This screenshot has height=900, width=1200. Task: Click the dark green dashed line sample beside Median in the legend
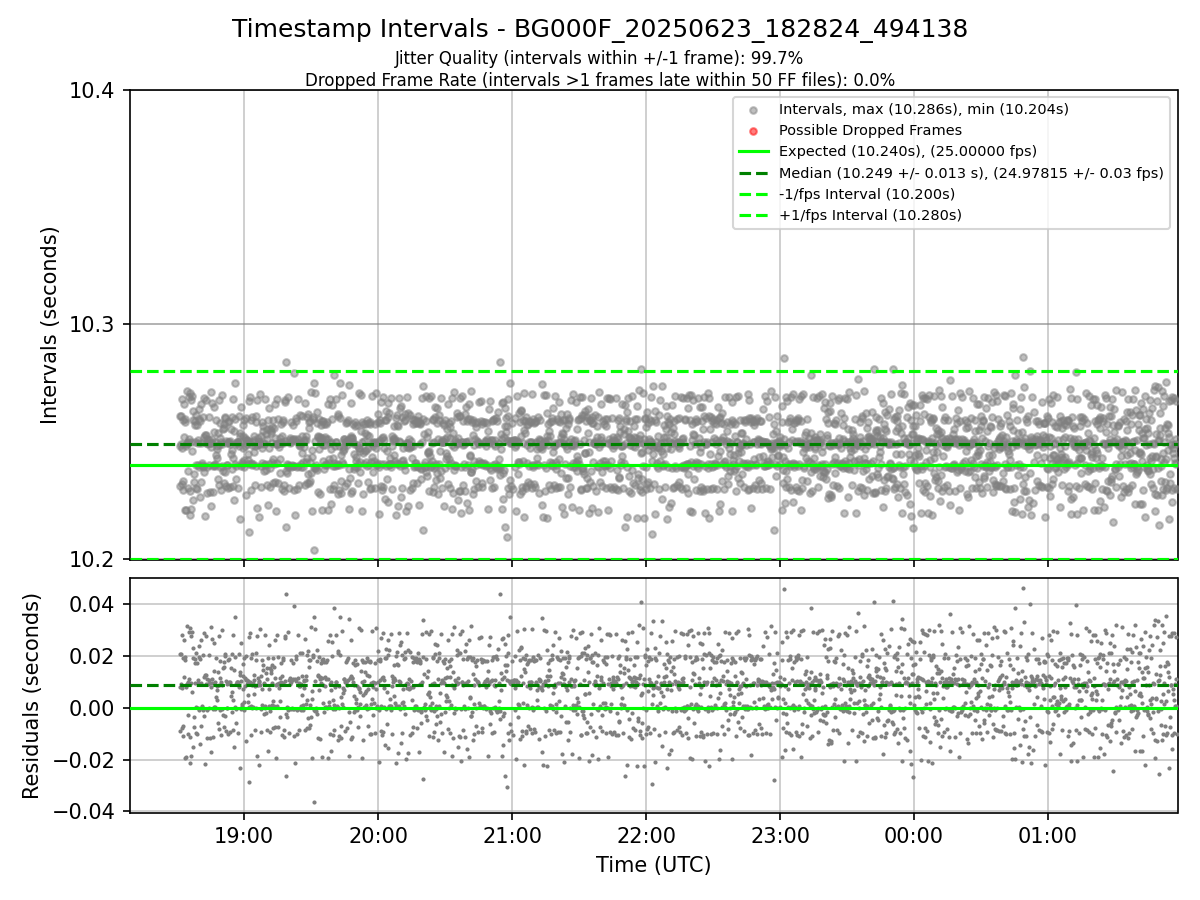click(x=754, y=173)
